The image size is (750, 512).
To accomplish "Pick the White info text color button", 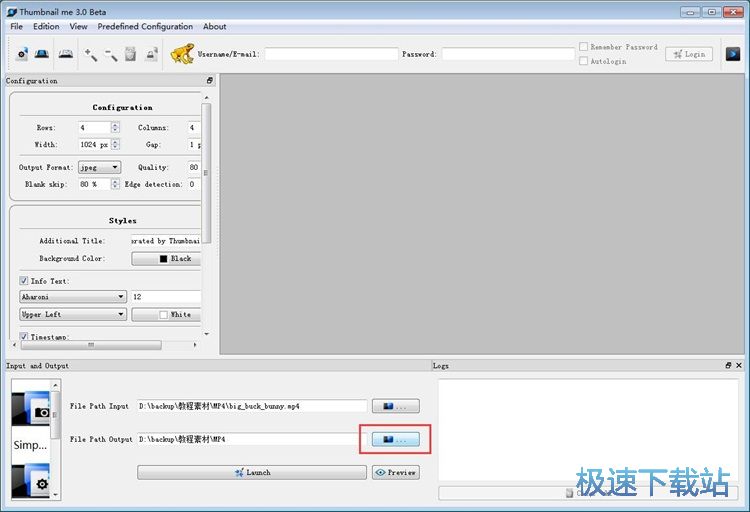I will [166, 314].
